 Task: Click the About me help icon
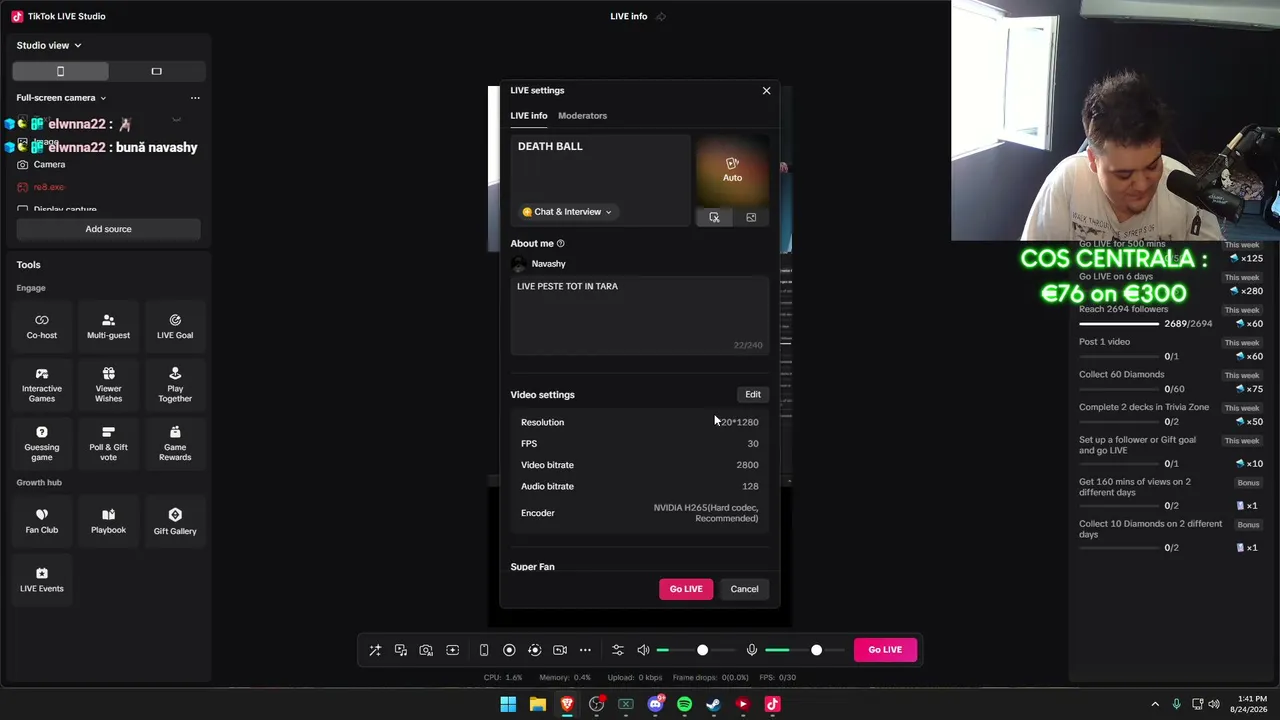tap(560, 244)
